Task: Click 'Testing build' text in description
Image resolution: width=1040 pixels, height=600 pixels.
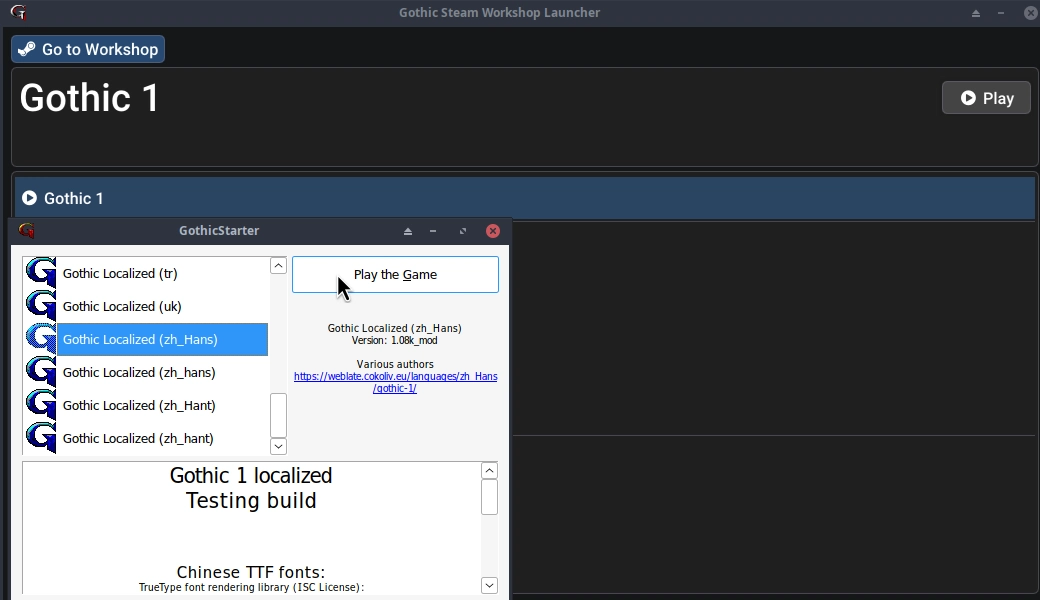Action: coord(251,501)
